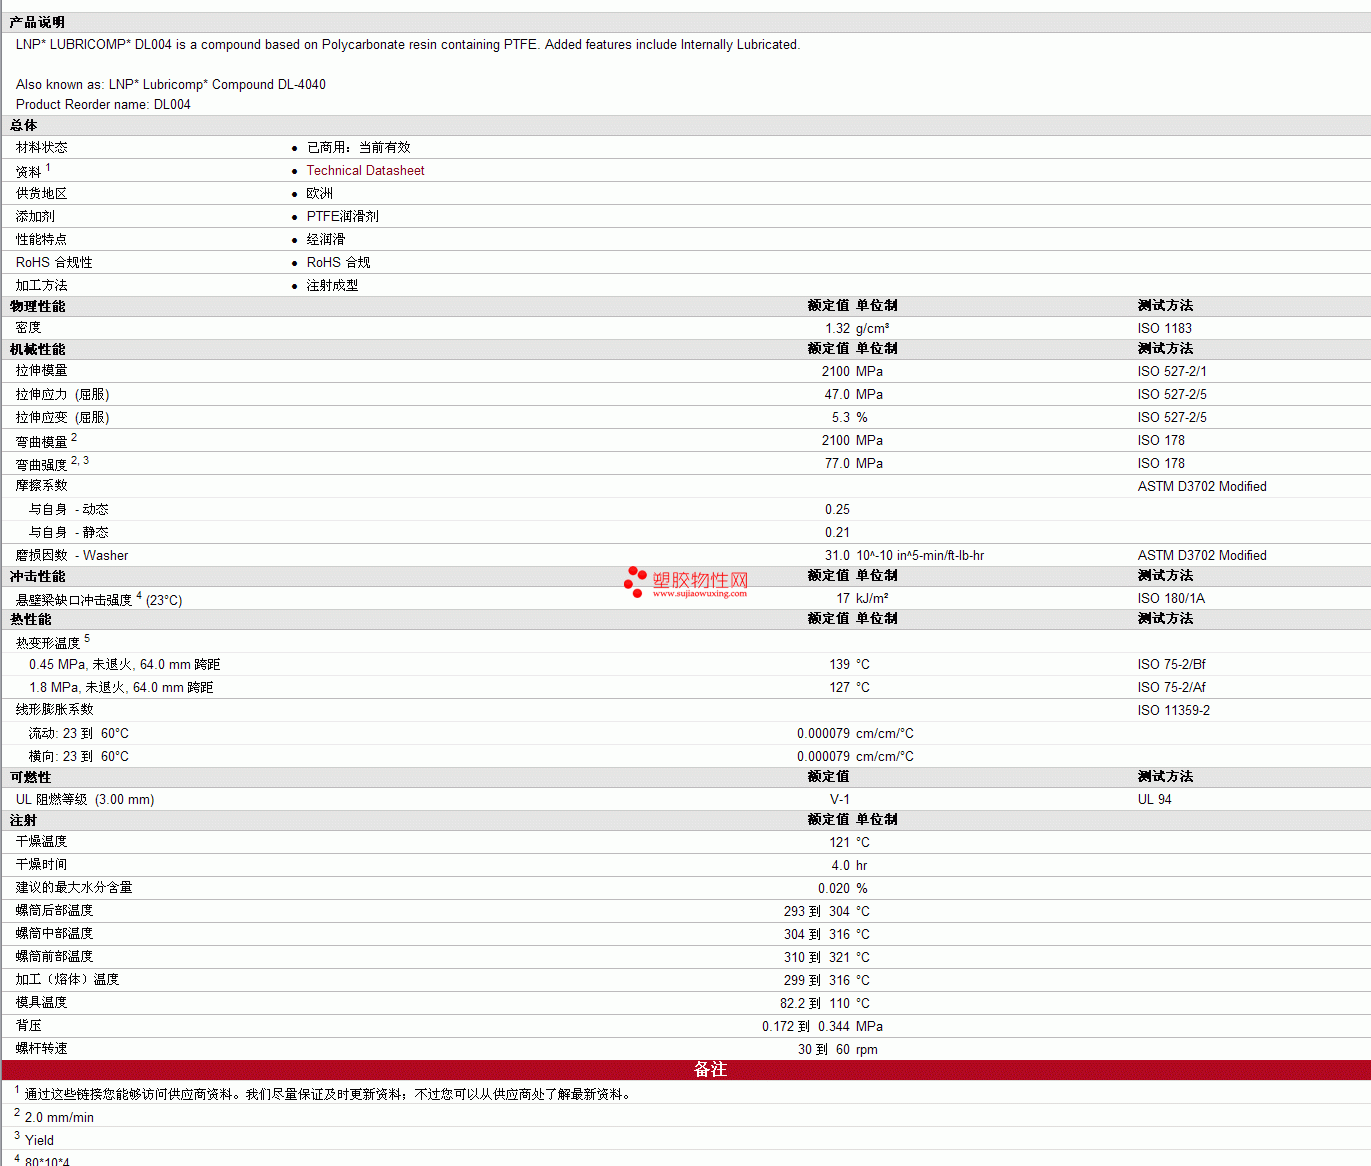
Task: Select the 293 到 304 rear barrel temperature
Action: click(817, 912)
